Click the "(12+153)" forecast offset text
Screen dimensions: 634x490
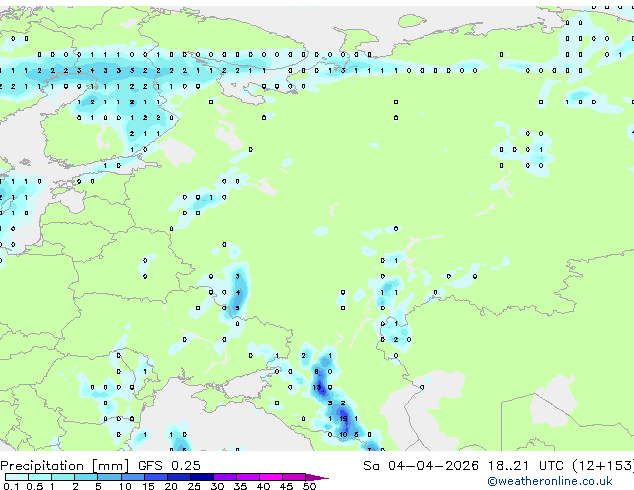603,466
